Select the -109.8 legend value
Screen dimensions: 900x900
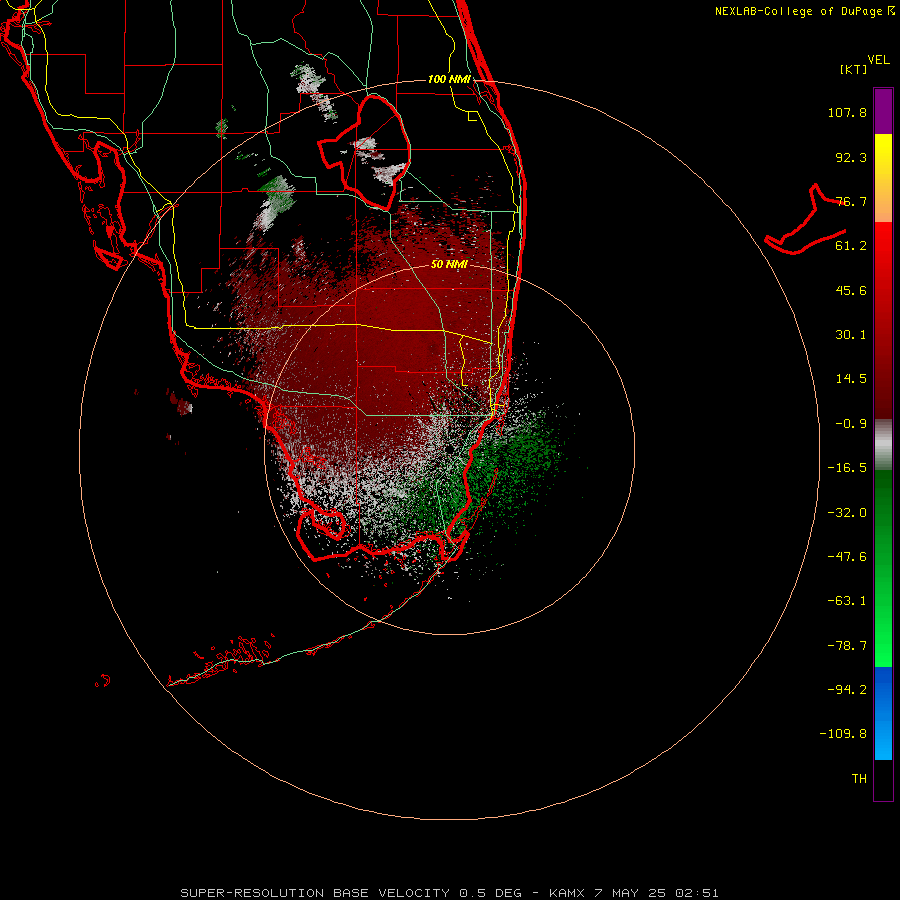click(844, 734)
